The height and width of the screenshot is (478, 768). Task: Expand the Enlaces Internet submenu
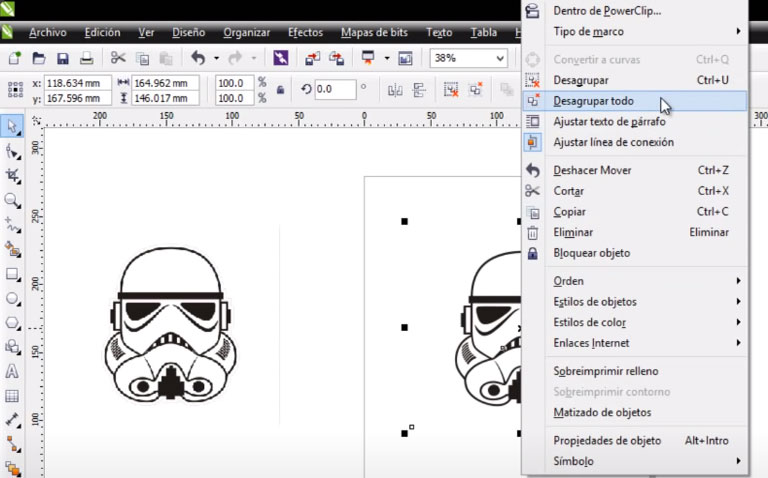tap(635, 343)
